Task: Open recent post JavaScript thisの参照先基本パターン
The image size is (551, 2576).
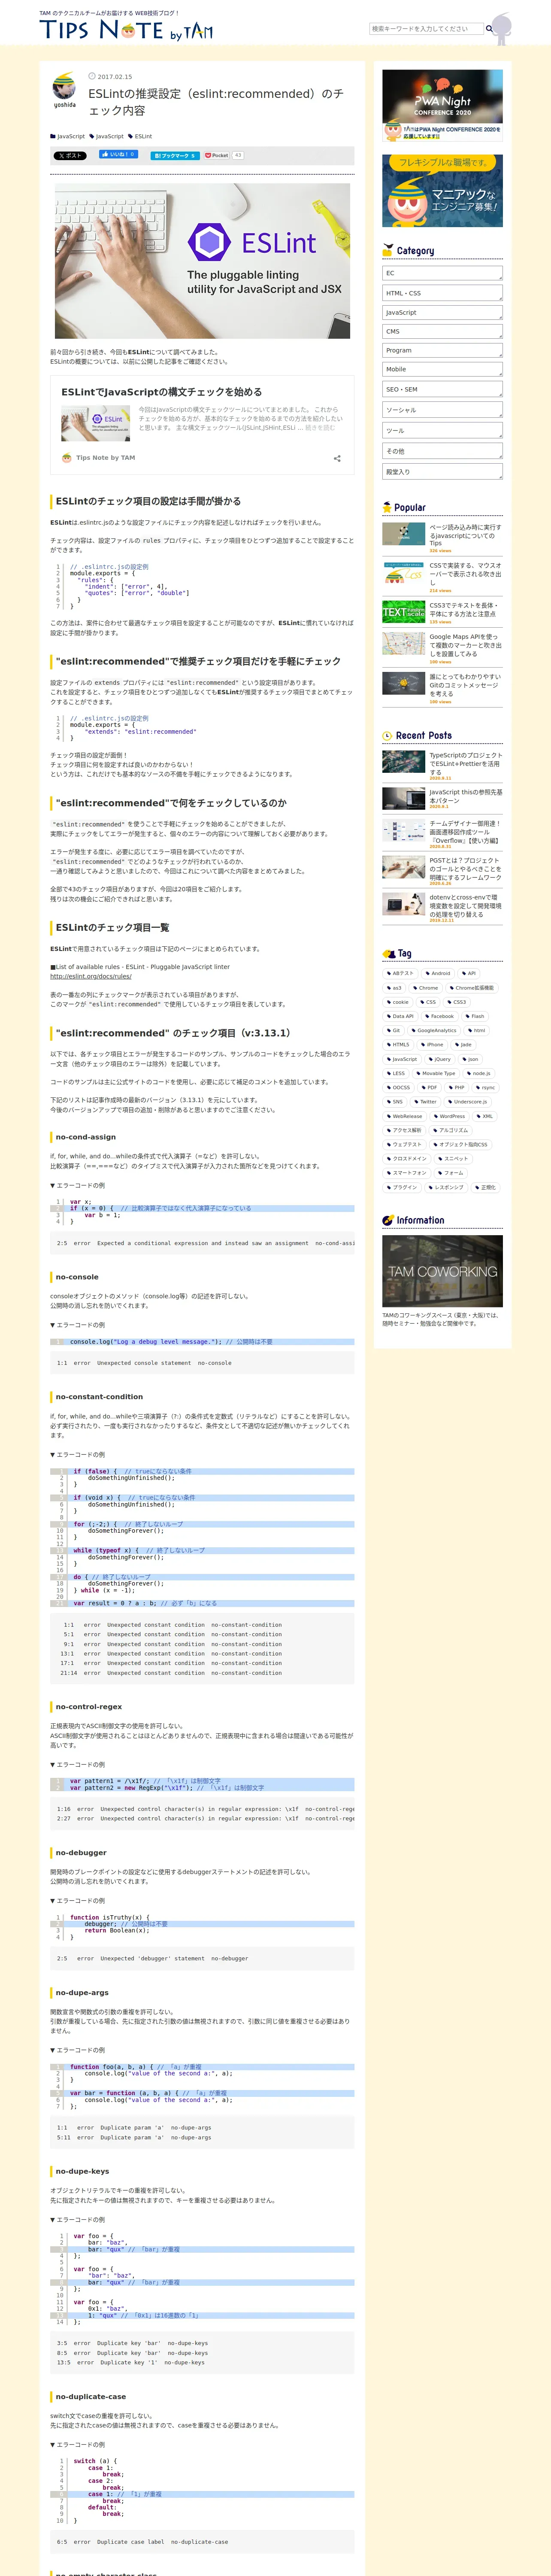Action: 465,796
